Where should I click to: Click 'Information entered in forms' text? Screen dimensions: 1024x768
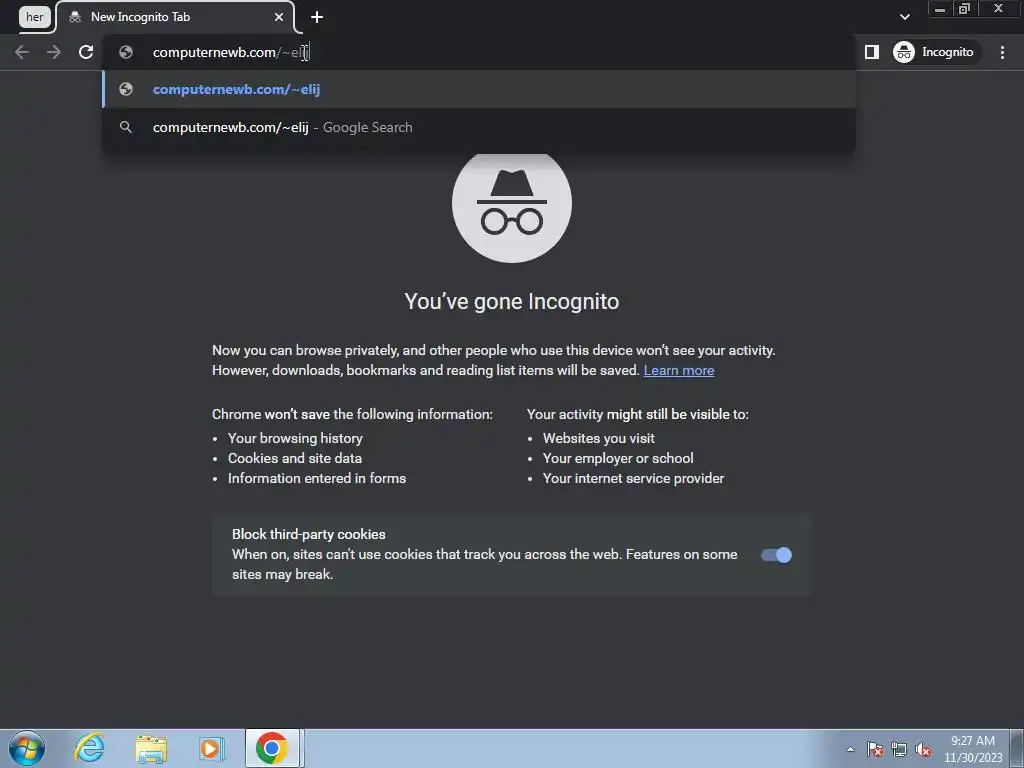click(317, 479)
